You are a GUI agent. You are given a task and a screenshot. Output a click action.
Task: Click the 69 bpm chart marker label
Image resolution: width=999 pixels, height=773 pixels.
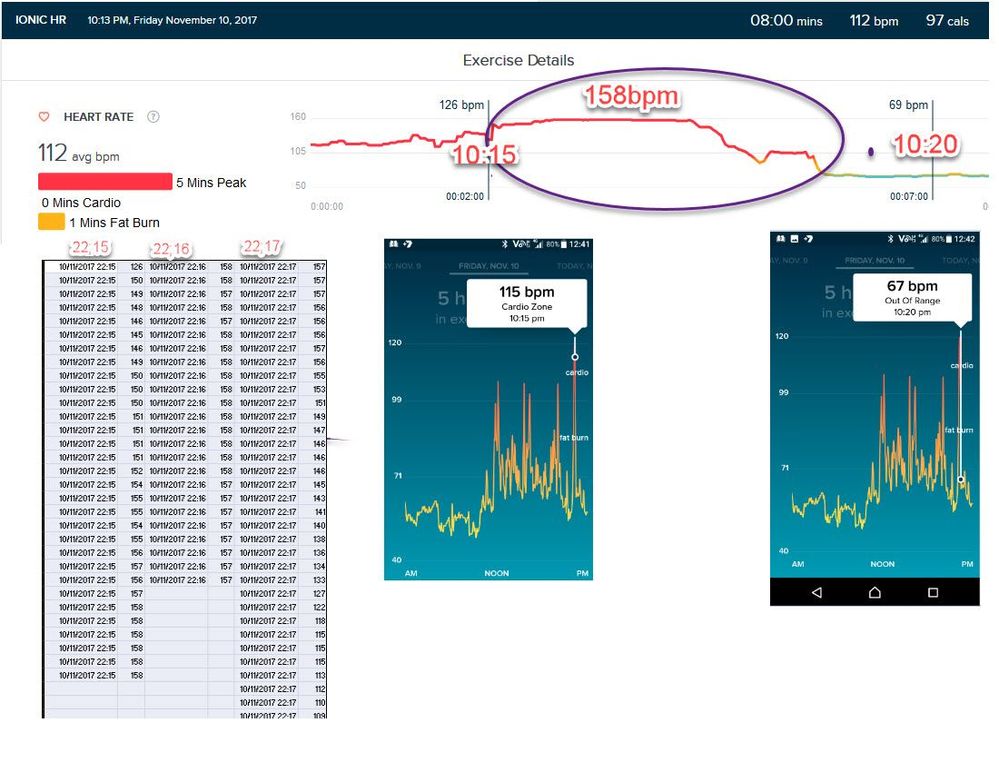click(908, 105)
